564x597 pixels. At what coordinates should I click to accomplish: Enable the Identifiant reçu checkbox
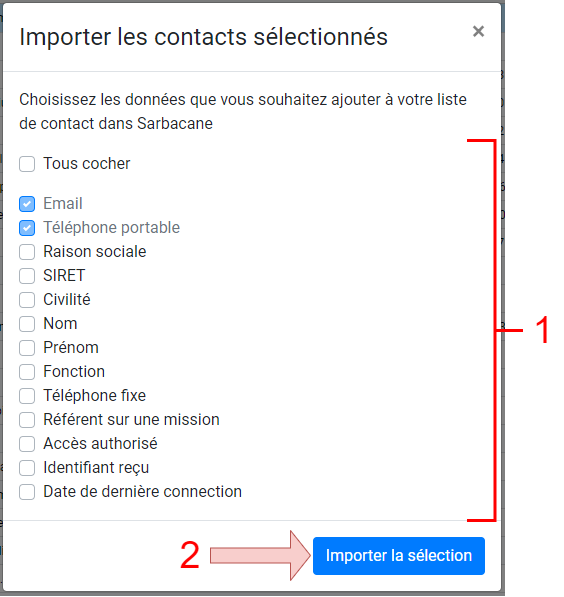coord(27,468)
